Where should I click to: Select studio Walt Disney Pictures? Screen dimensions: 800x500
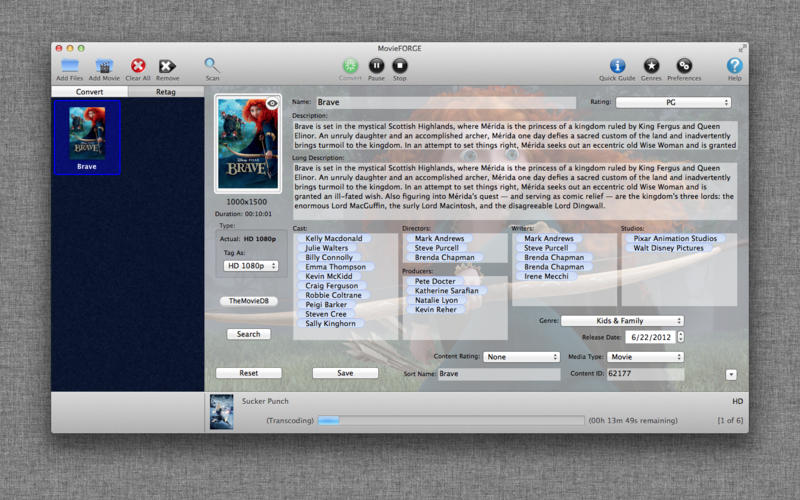(668, 248)
